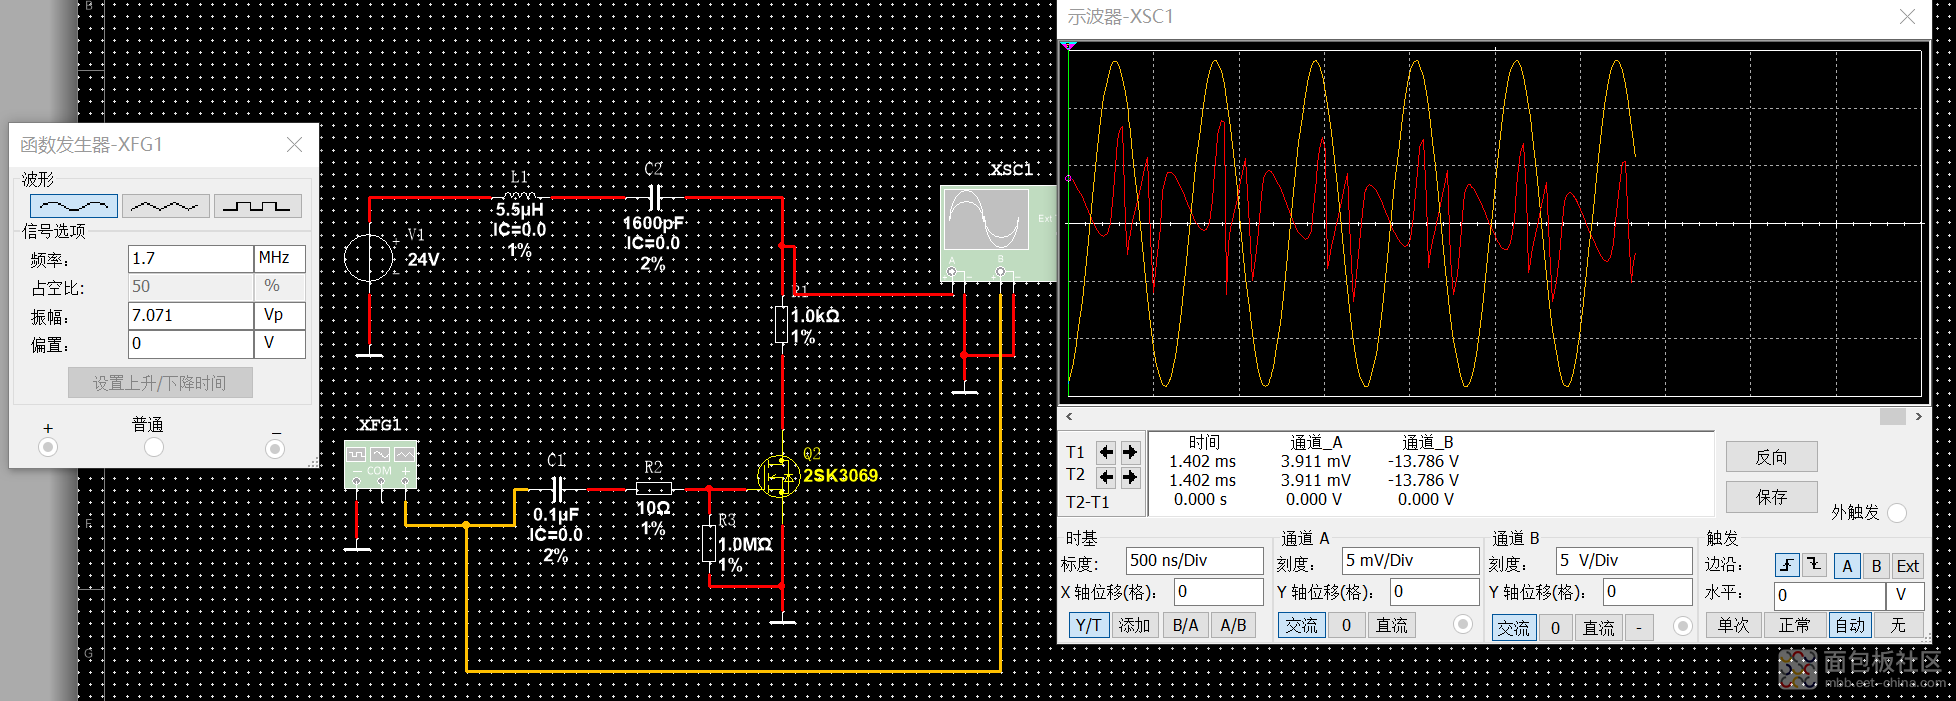Set trigger mode to 自动 (Auto)

coord(1850,625)
